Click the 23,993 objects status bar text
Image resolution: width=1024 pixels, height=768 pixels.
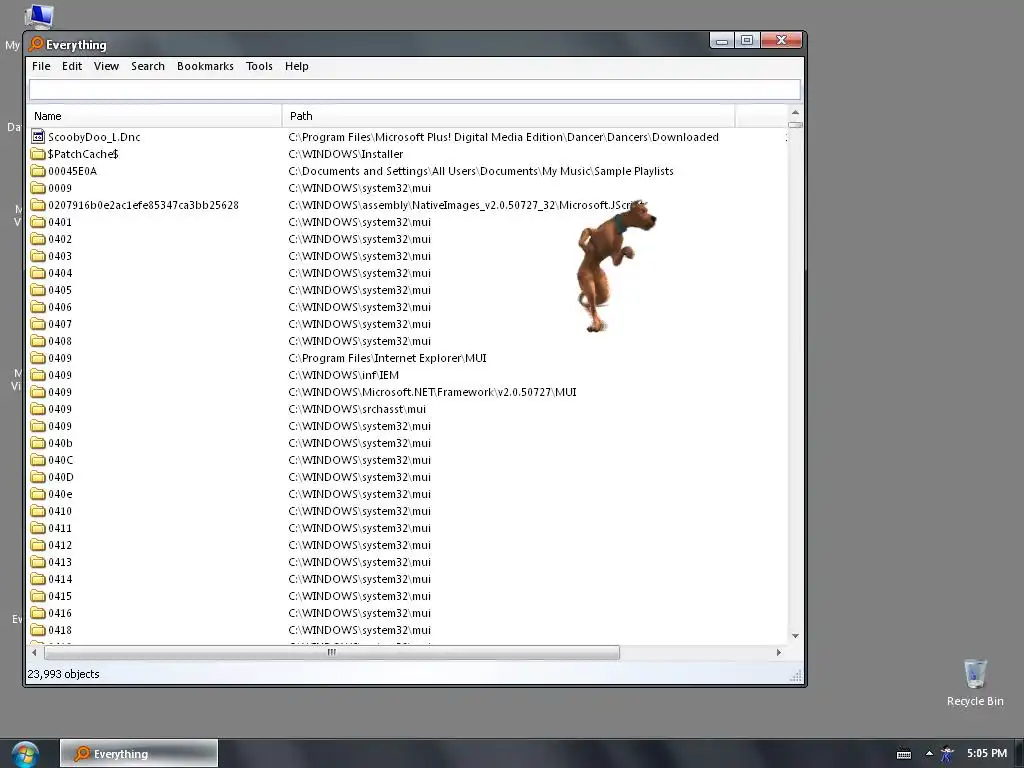point(63,674)
